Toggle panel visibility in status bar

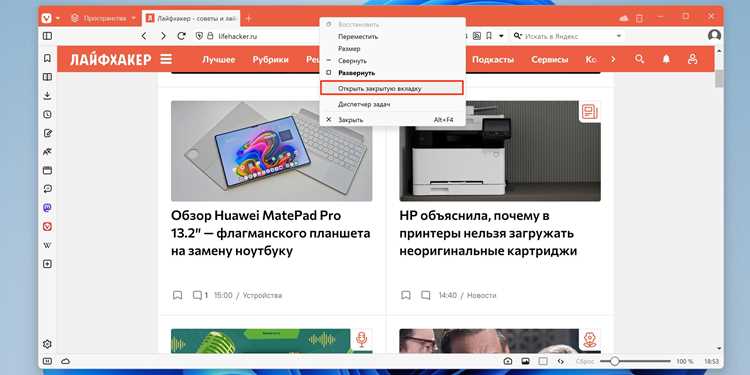click(x=47, y=361)
